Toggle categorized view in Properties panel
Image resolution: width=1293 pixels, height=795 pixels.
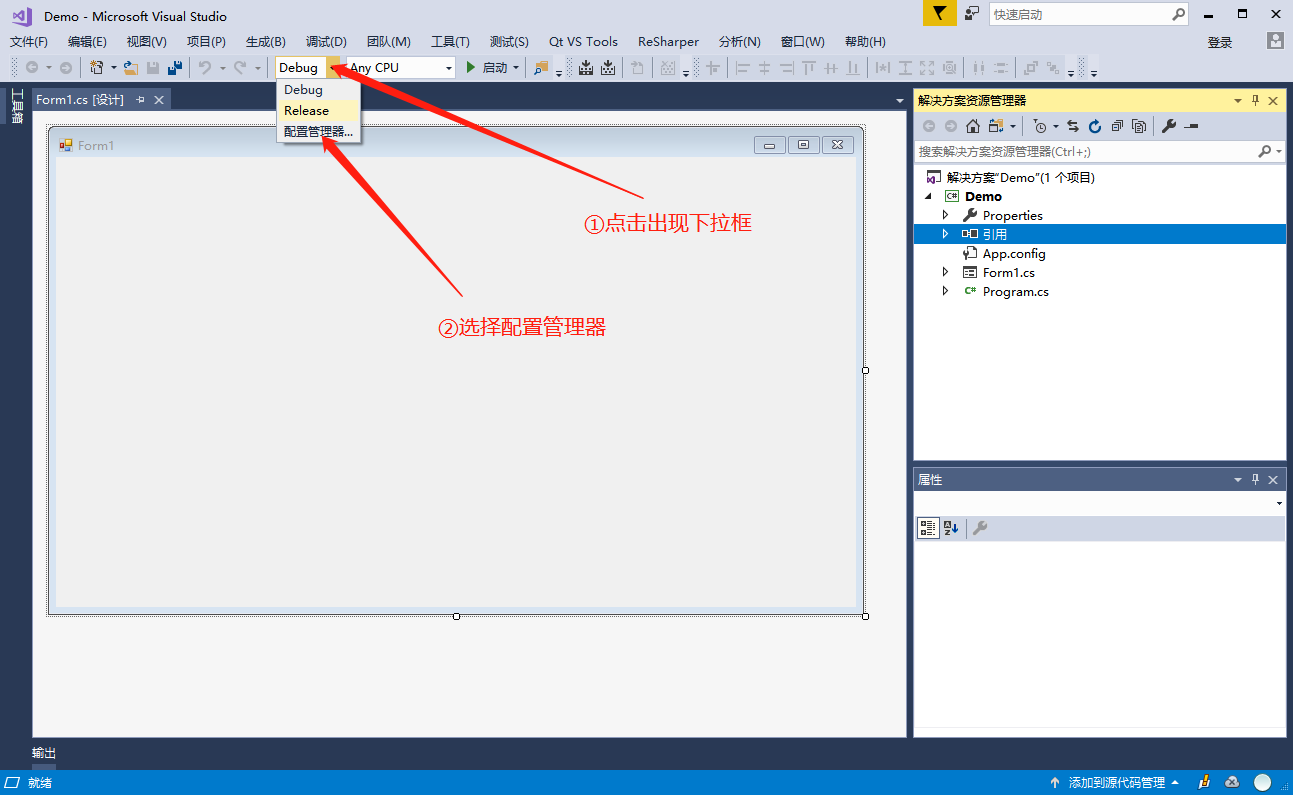point(928,528)
